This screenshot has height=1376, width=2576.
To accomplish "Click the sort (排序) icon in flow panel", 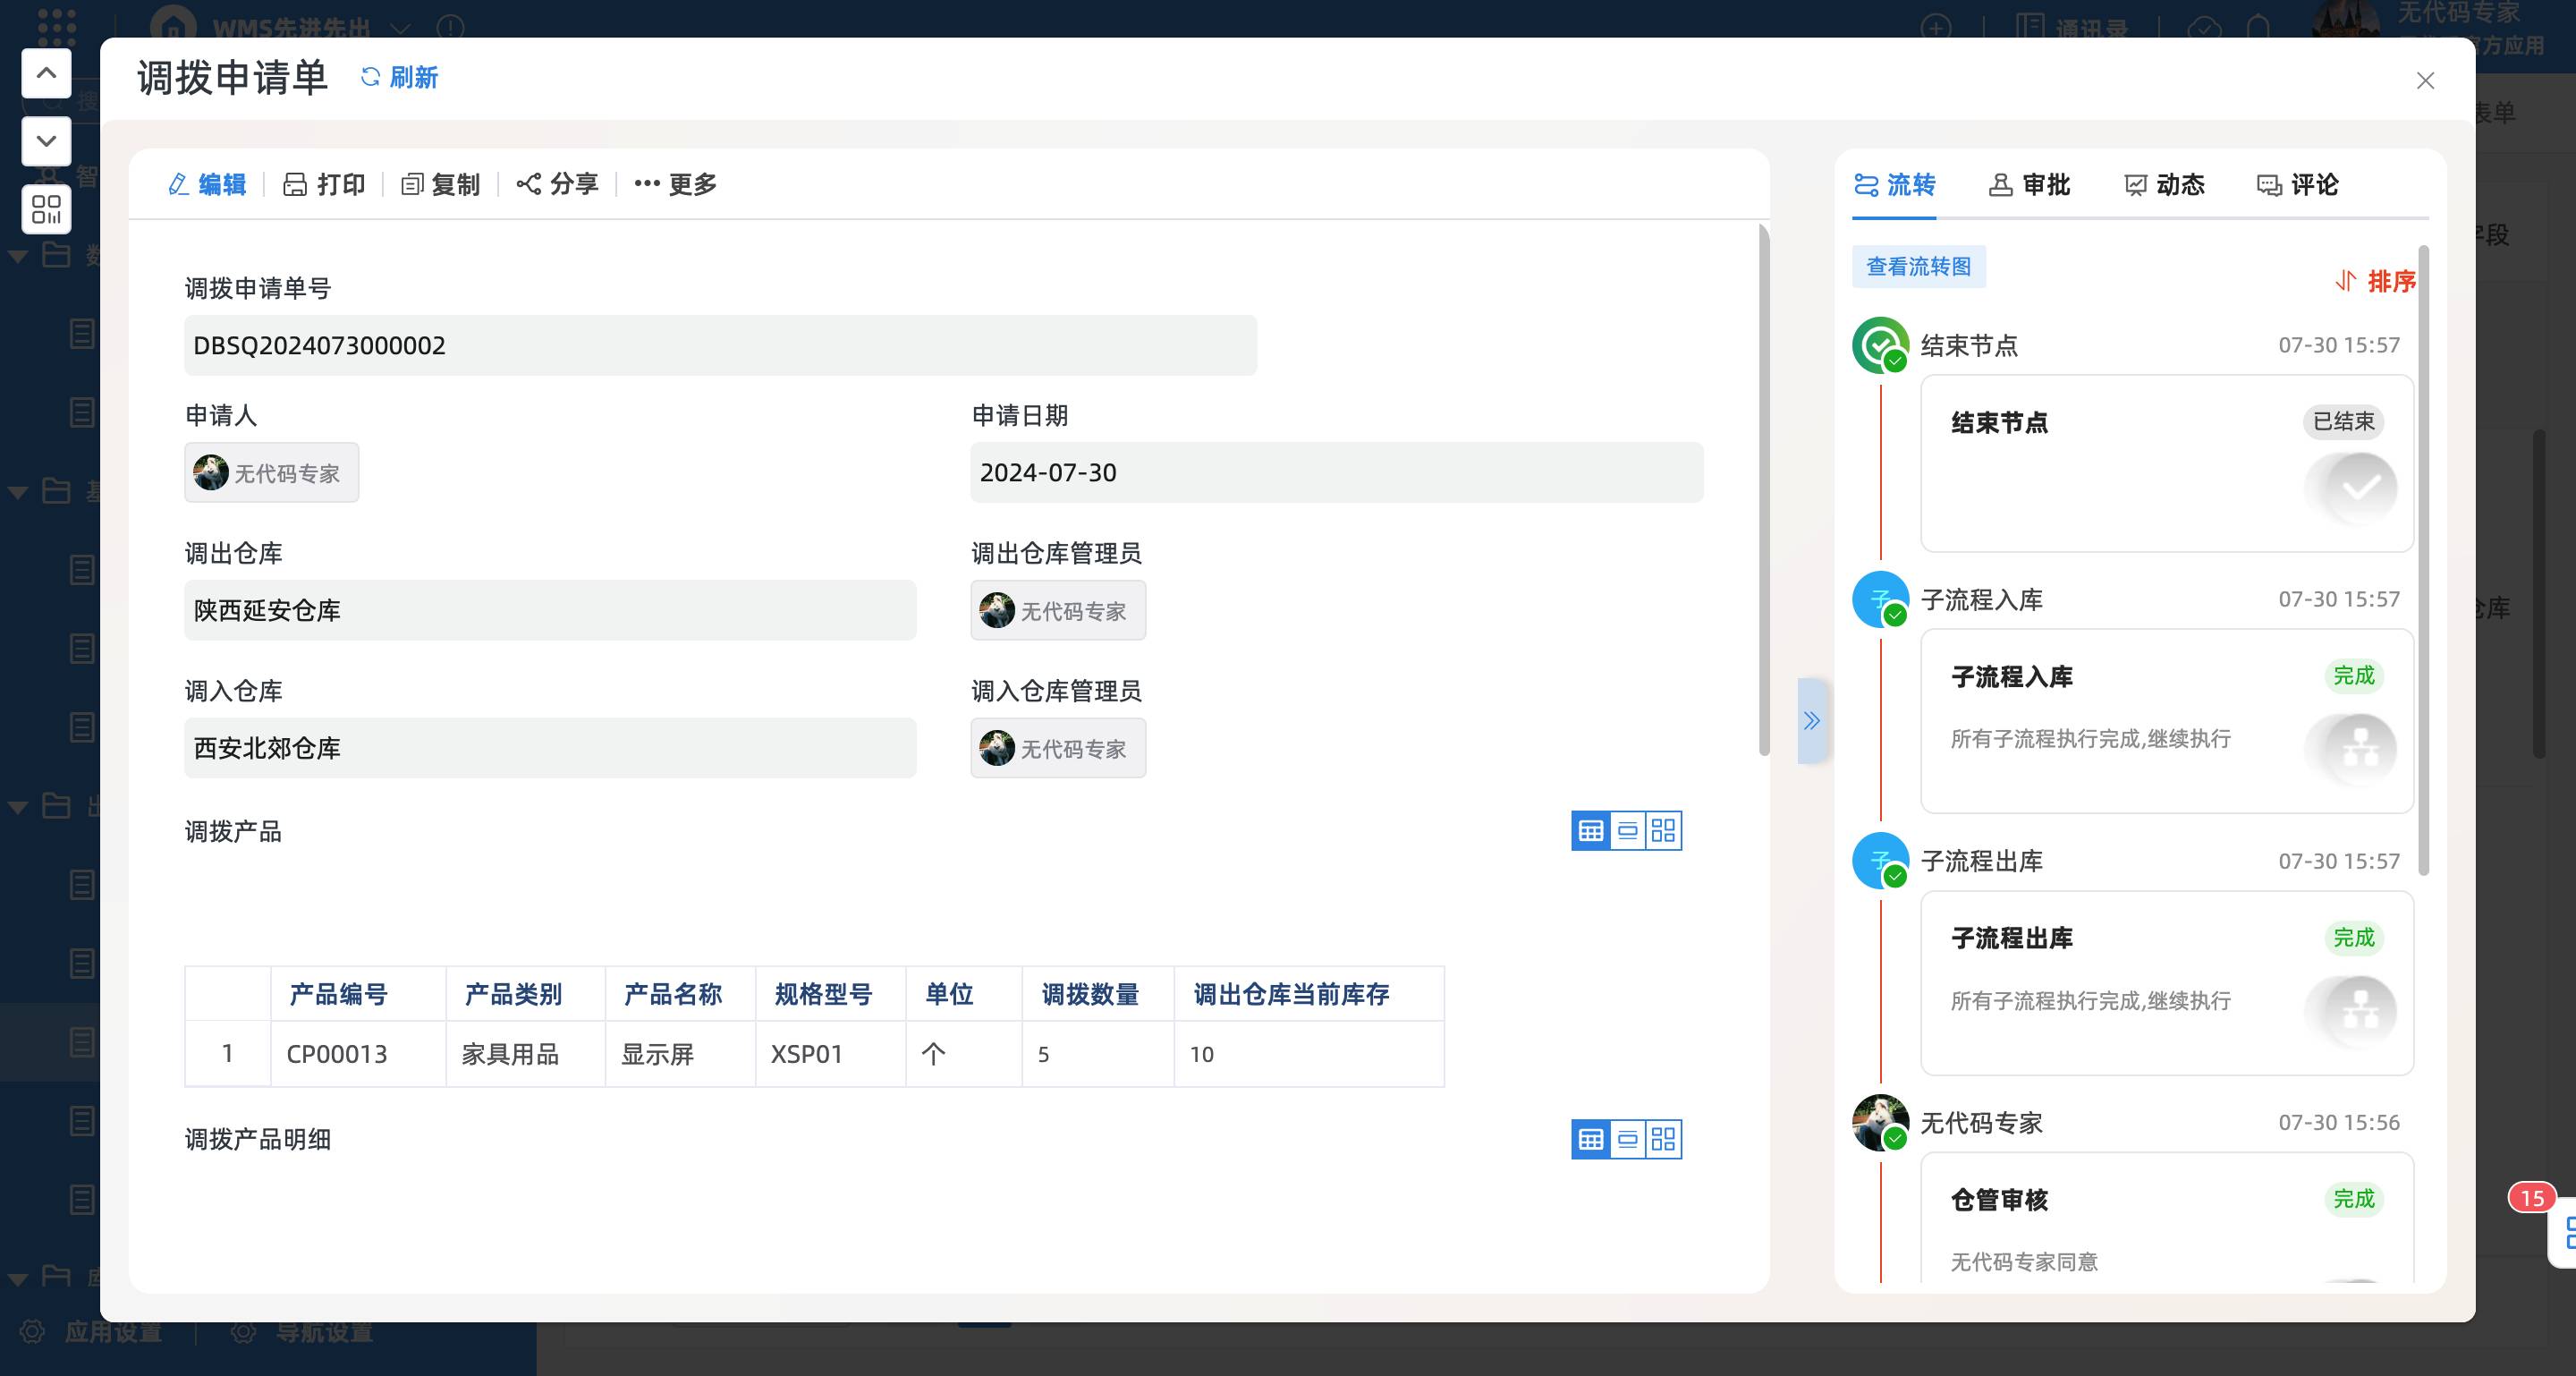I will pos(2345,281).
